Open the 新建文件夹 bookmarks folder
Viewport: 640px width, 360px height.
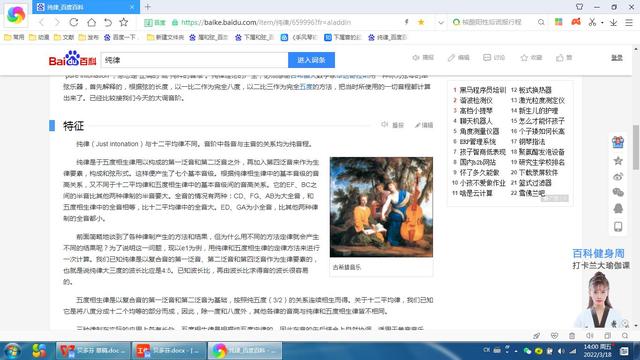click(x=165, y=37)
